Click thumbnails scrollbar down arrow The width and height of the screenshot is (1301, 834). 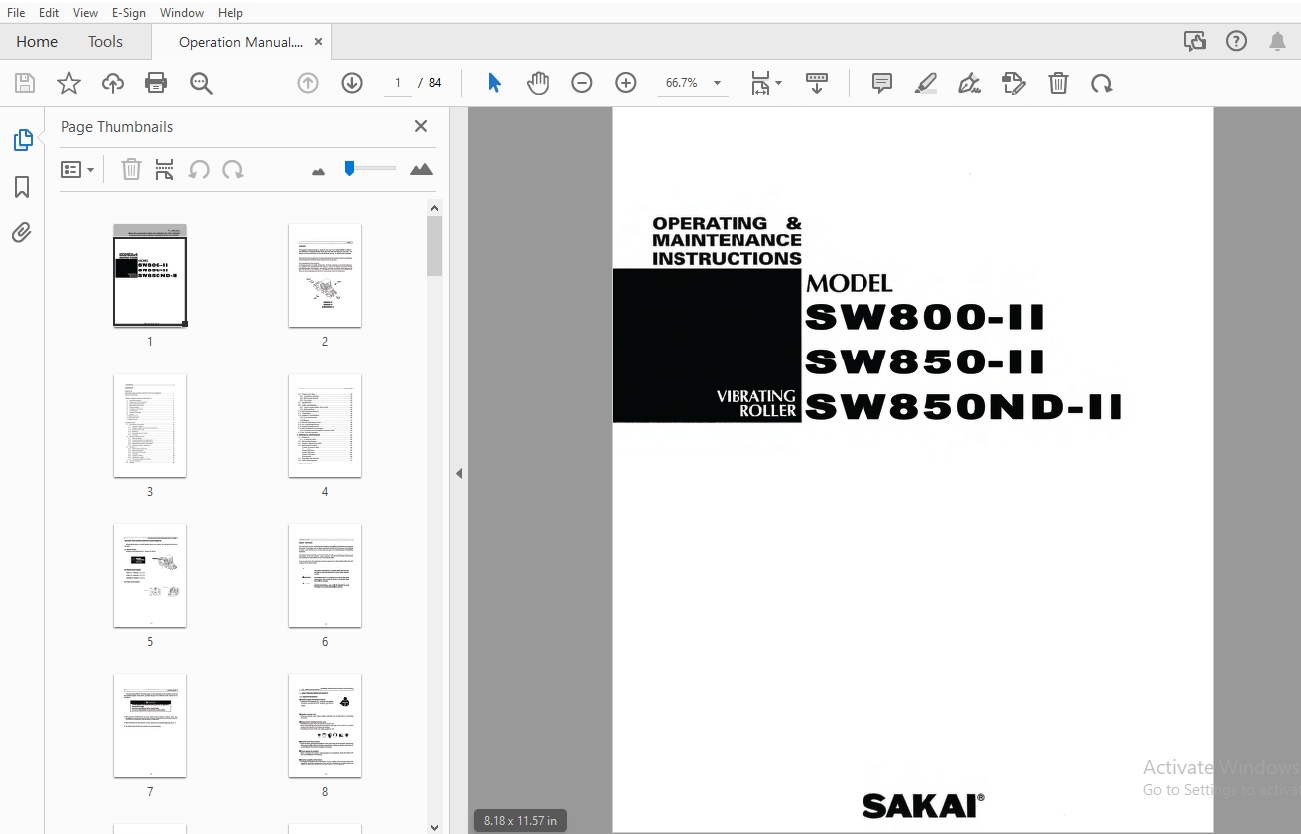(x=434, y=827)
